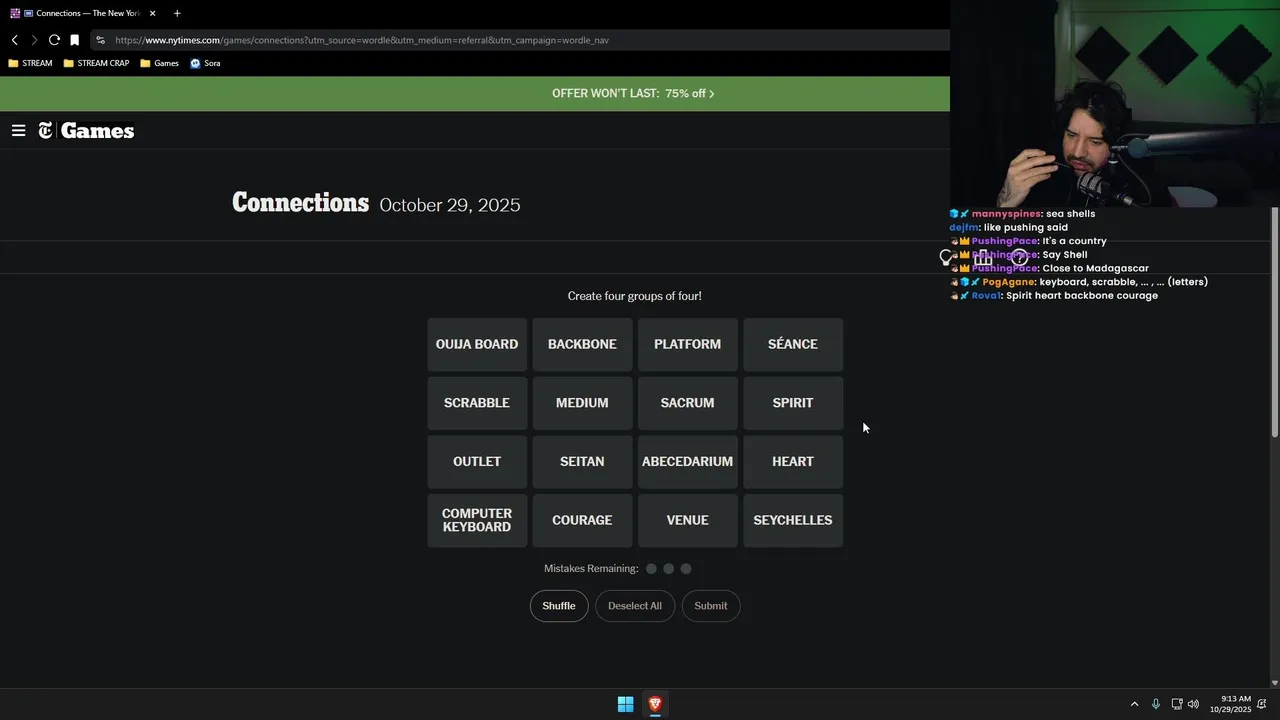Click the Deselect All button

(x=635, y=606)
